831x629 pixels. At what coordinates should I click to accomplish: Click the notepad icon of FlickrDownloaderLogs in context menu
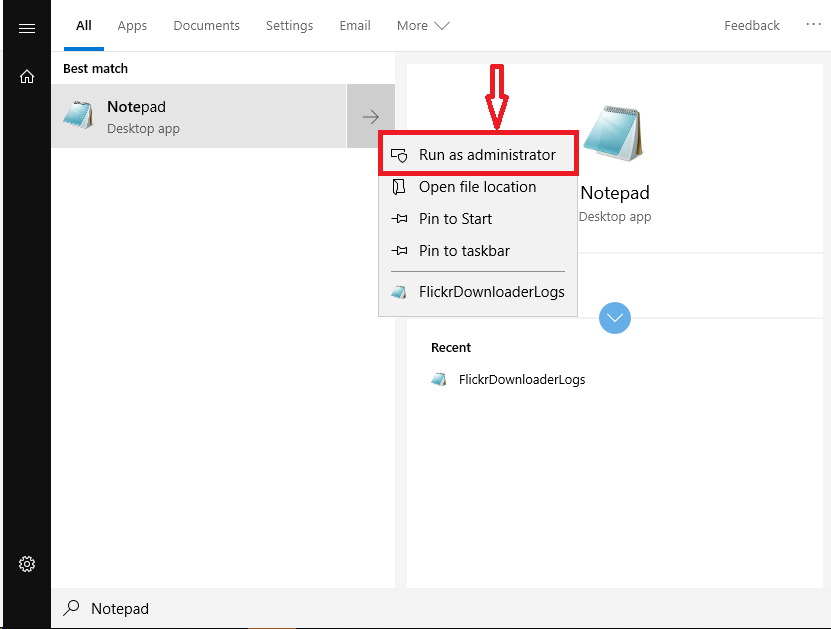click(399, 292)
